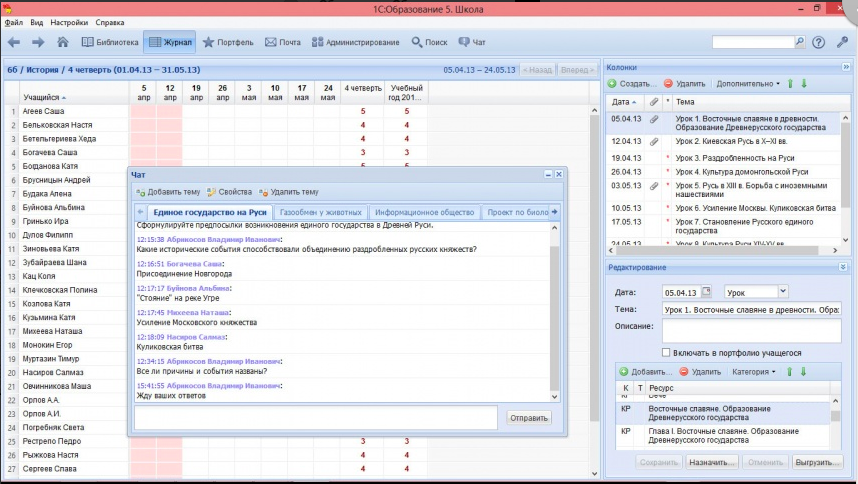Open the Библиотека section
858x484 pixels.
pyautogui.click(x=110, y=42)
